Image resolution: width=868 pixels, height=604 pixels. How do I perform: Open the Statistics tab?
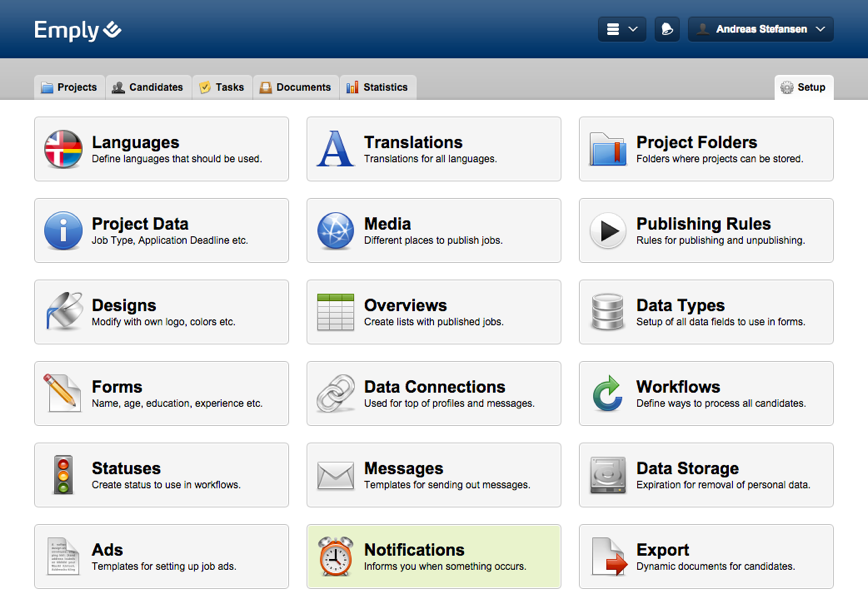(377, 87)
